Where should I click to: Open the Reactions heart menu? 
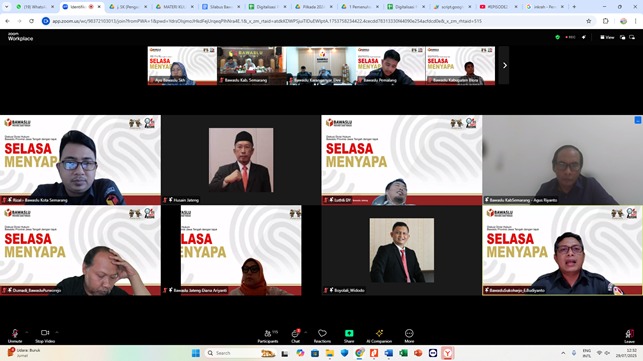(x=322, y=336)
